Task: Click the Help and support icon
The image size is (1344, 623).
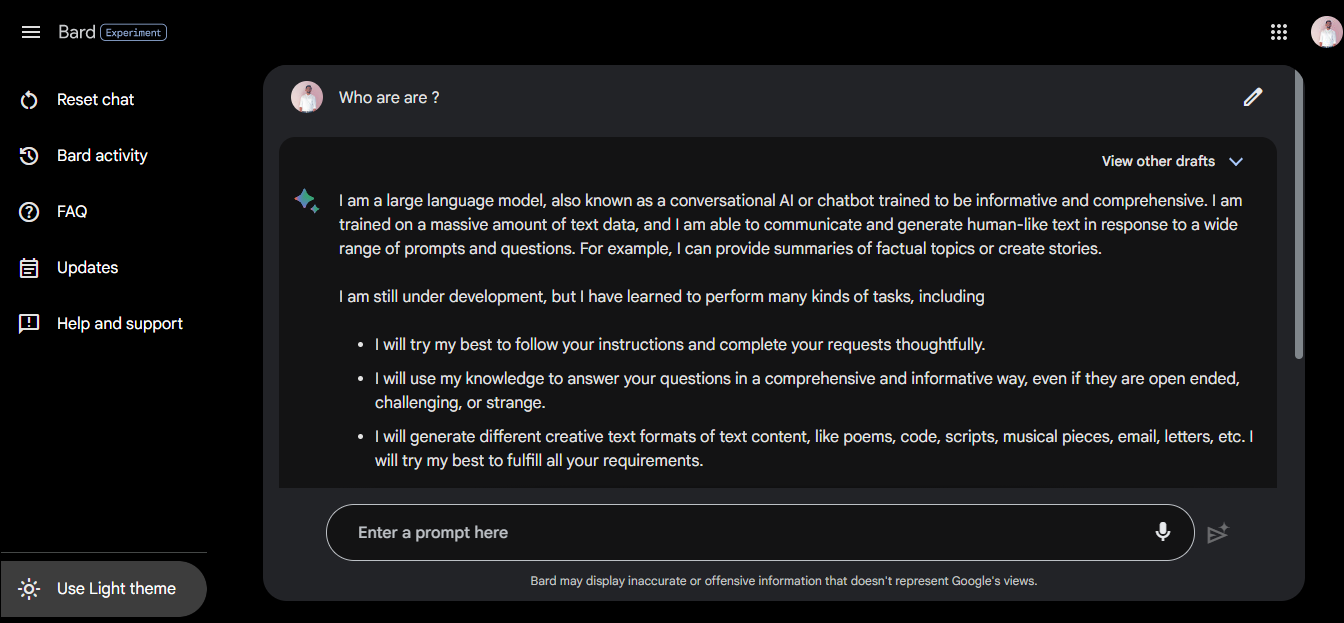Action: 29,324
